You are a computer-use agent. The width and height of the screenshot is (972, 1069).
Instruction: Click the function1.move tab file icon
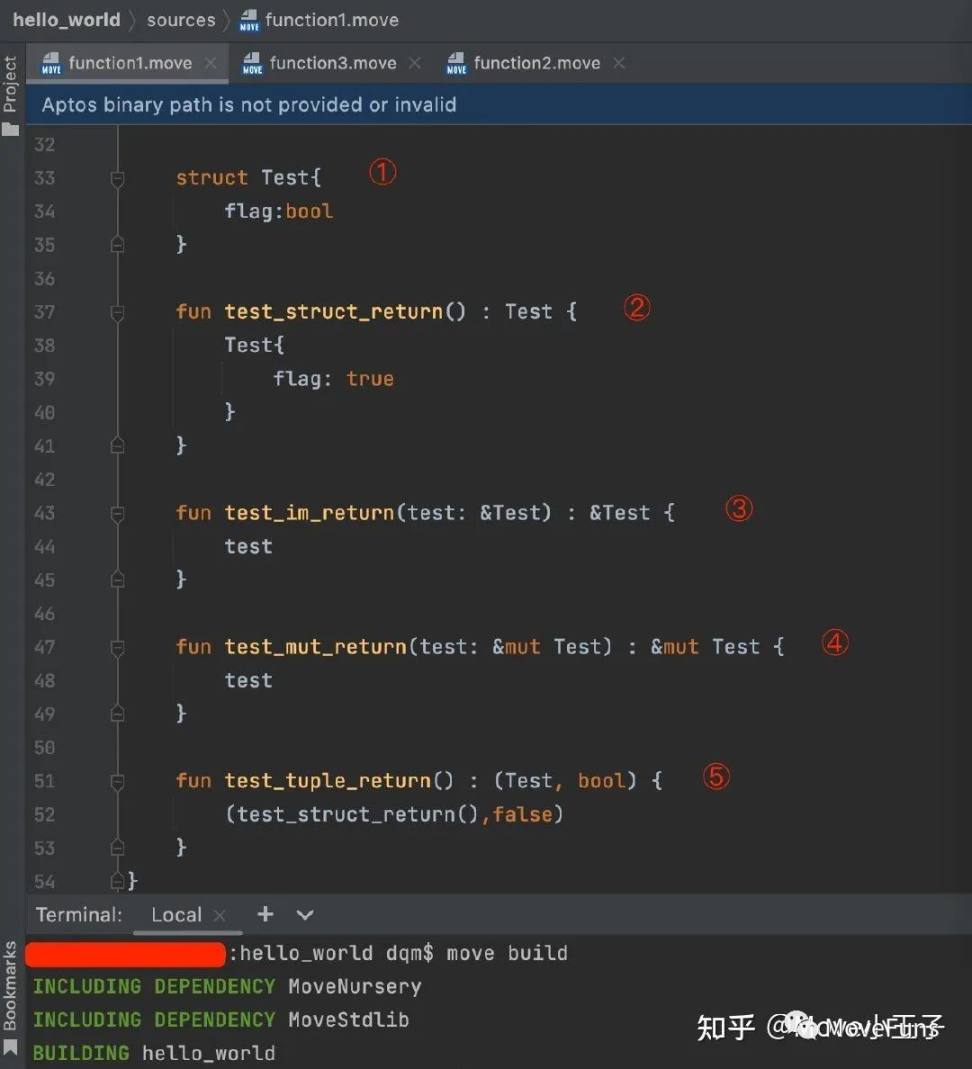pos(50,64)
